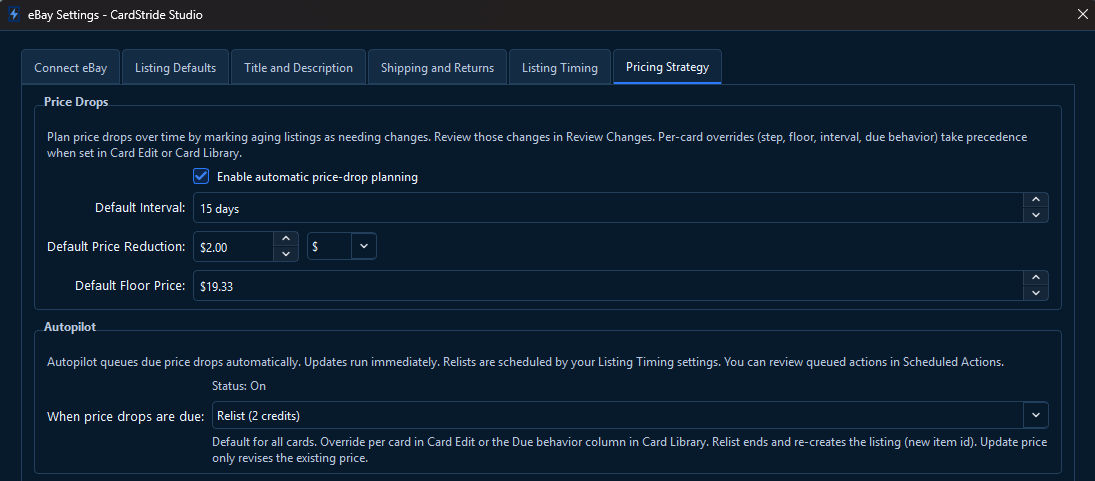Screen dimensions: 1095x481
Task: Click the Default Price Reduction amount field
Action: click(233, 247)
